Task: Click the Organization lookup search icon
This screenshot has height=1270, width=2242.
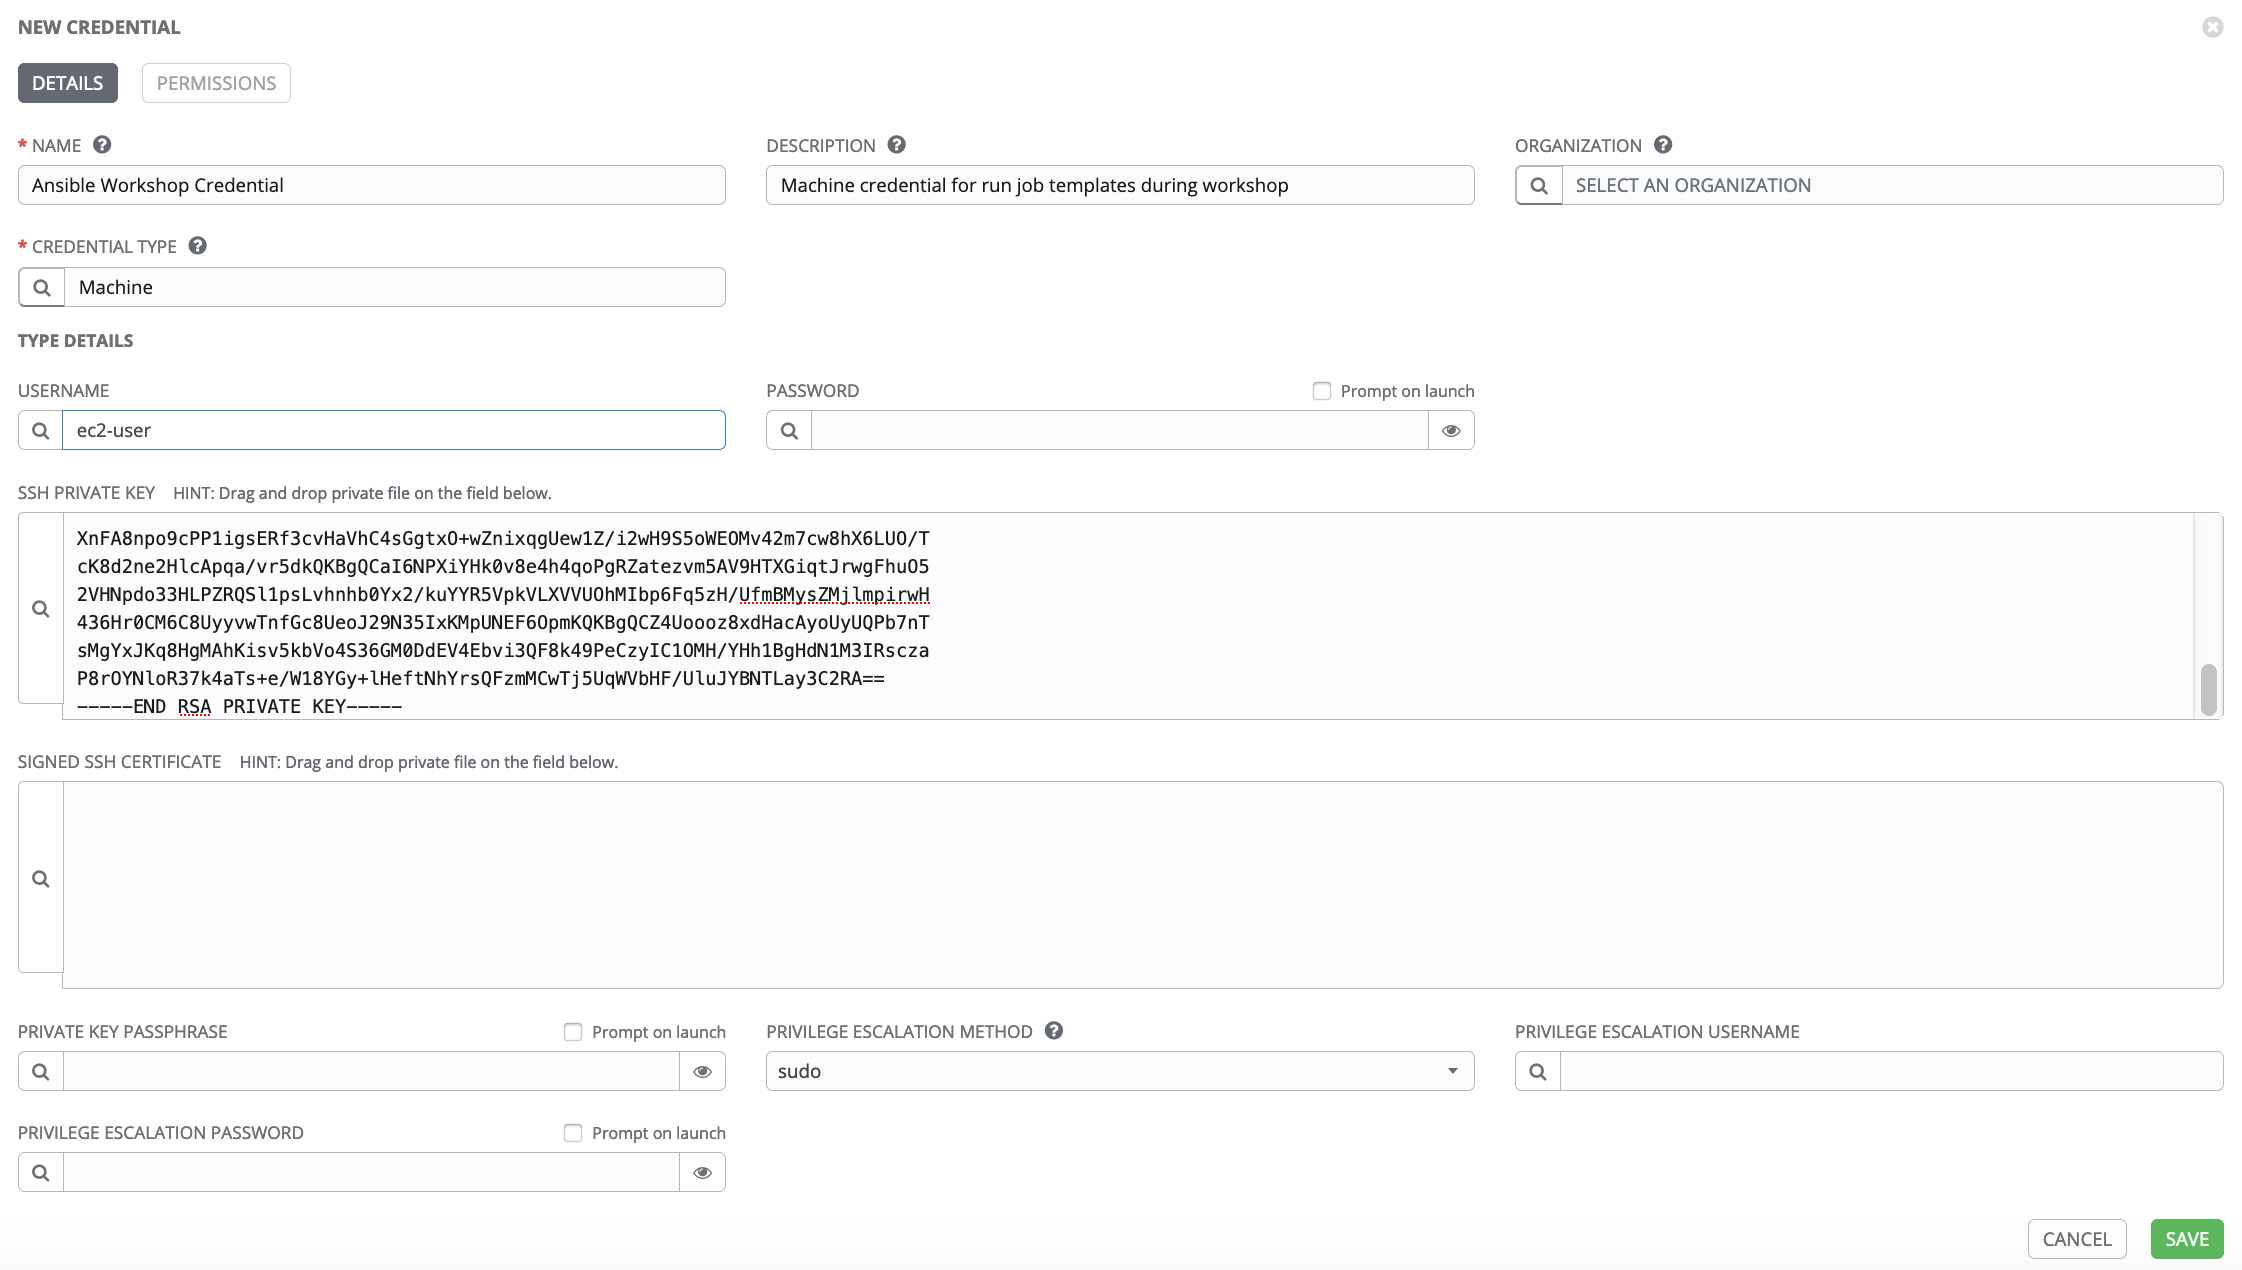Action: coord(1539,185)
